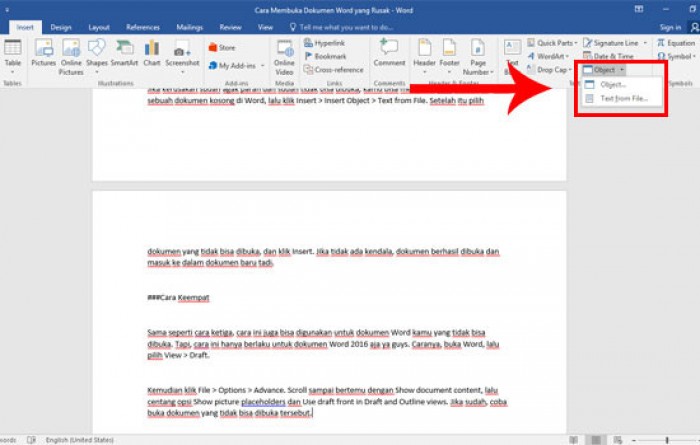Expand the Screenshot dropdown
Screen dimensions: 700x445
pyautogui.click(x=182, y=72)
